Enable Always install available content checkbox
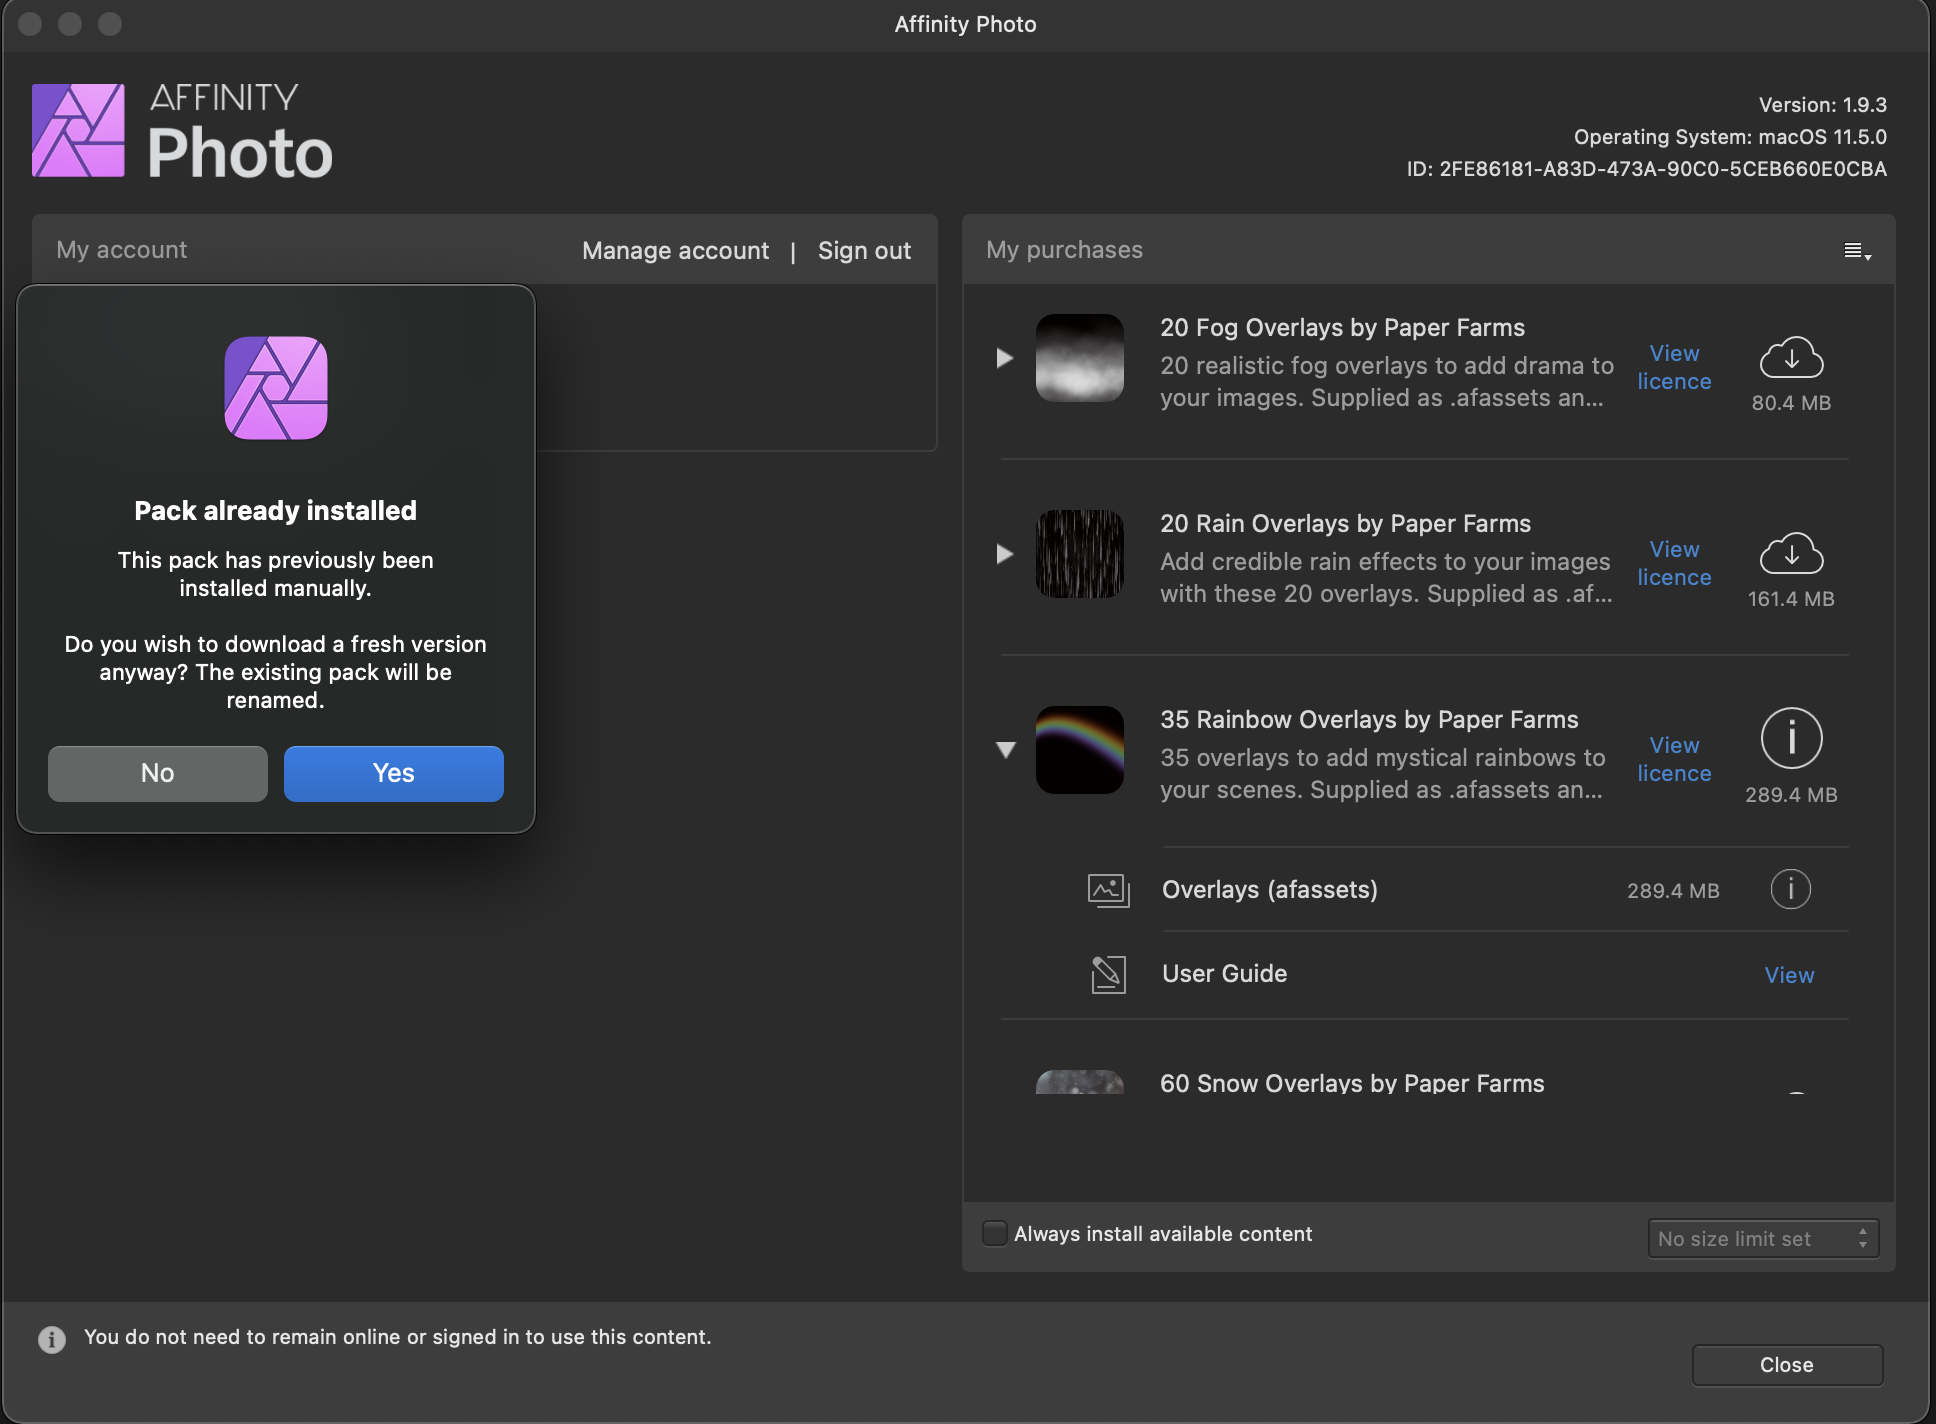This screenshot has height=1424, width=1936. point(994,1234)
